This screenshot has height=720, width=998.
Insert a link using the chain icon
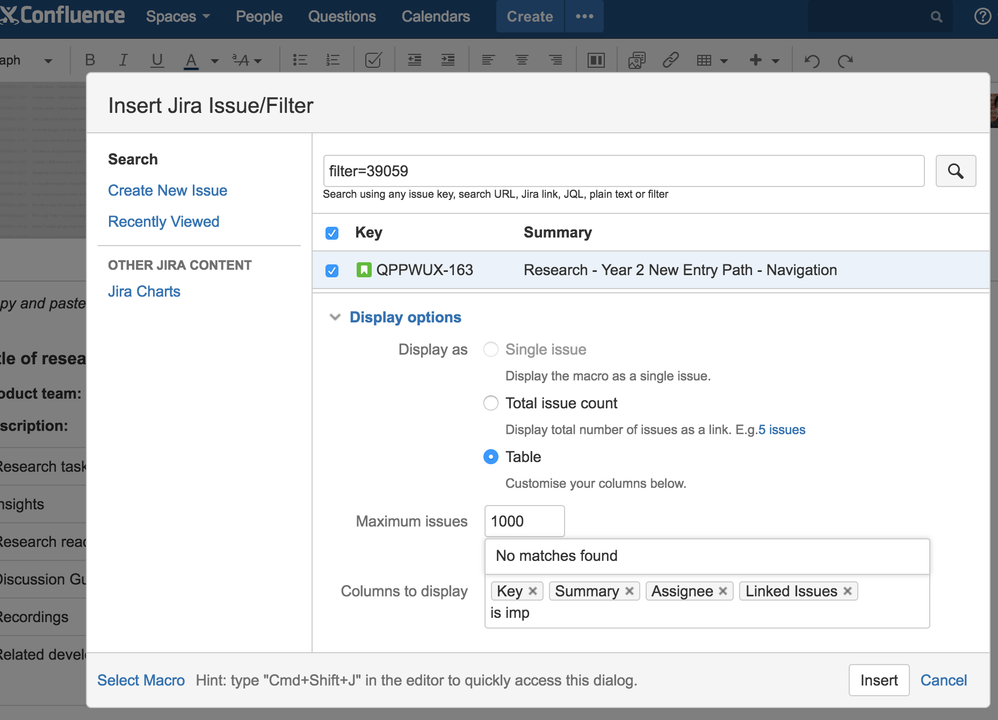[670, 60]
